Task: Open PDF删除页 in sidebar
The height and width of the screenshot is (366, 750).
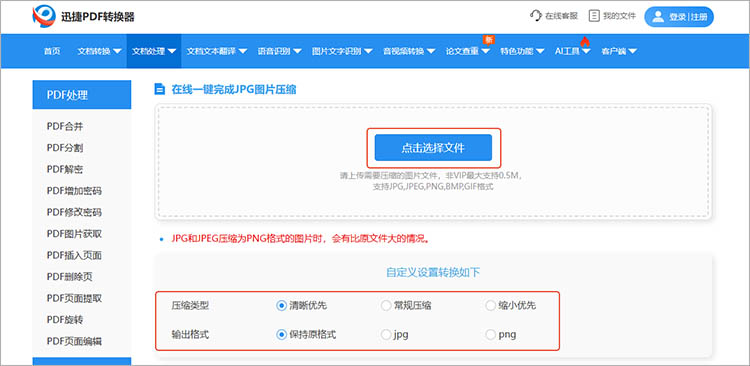Action: 69,277
